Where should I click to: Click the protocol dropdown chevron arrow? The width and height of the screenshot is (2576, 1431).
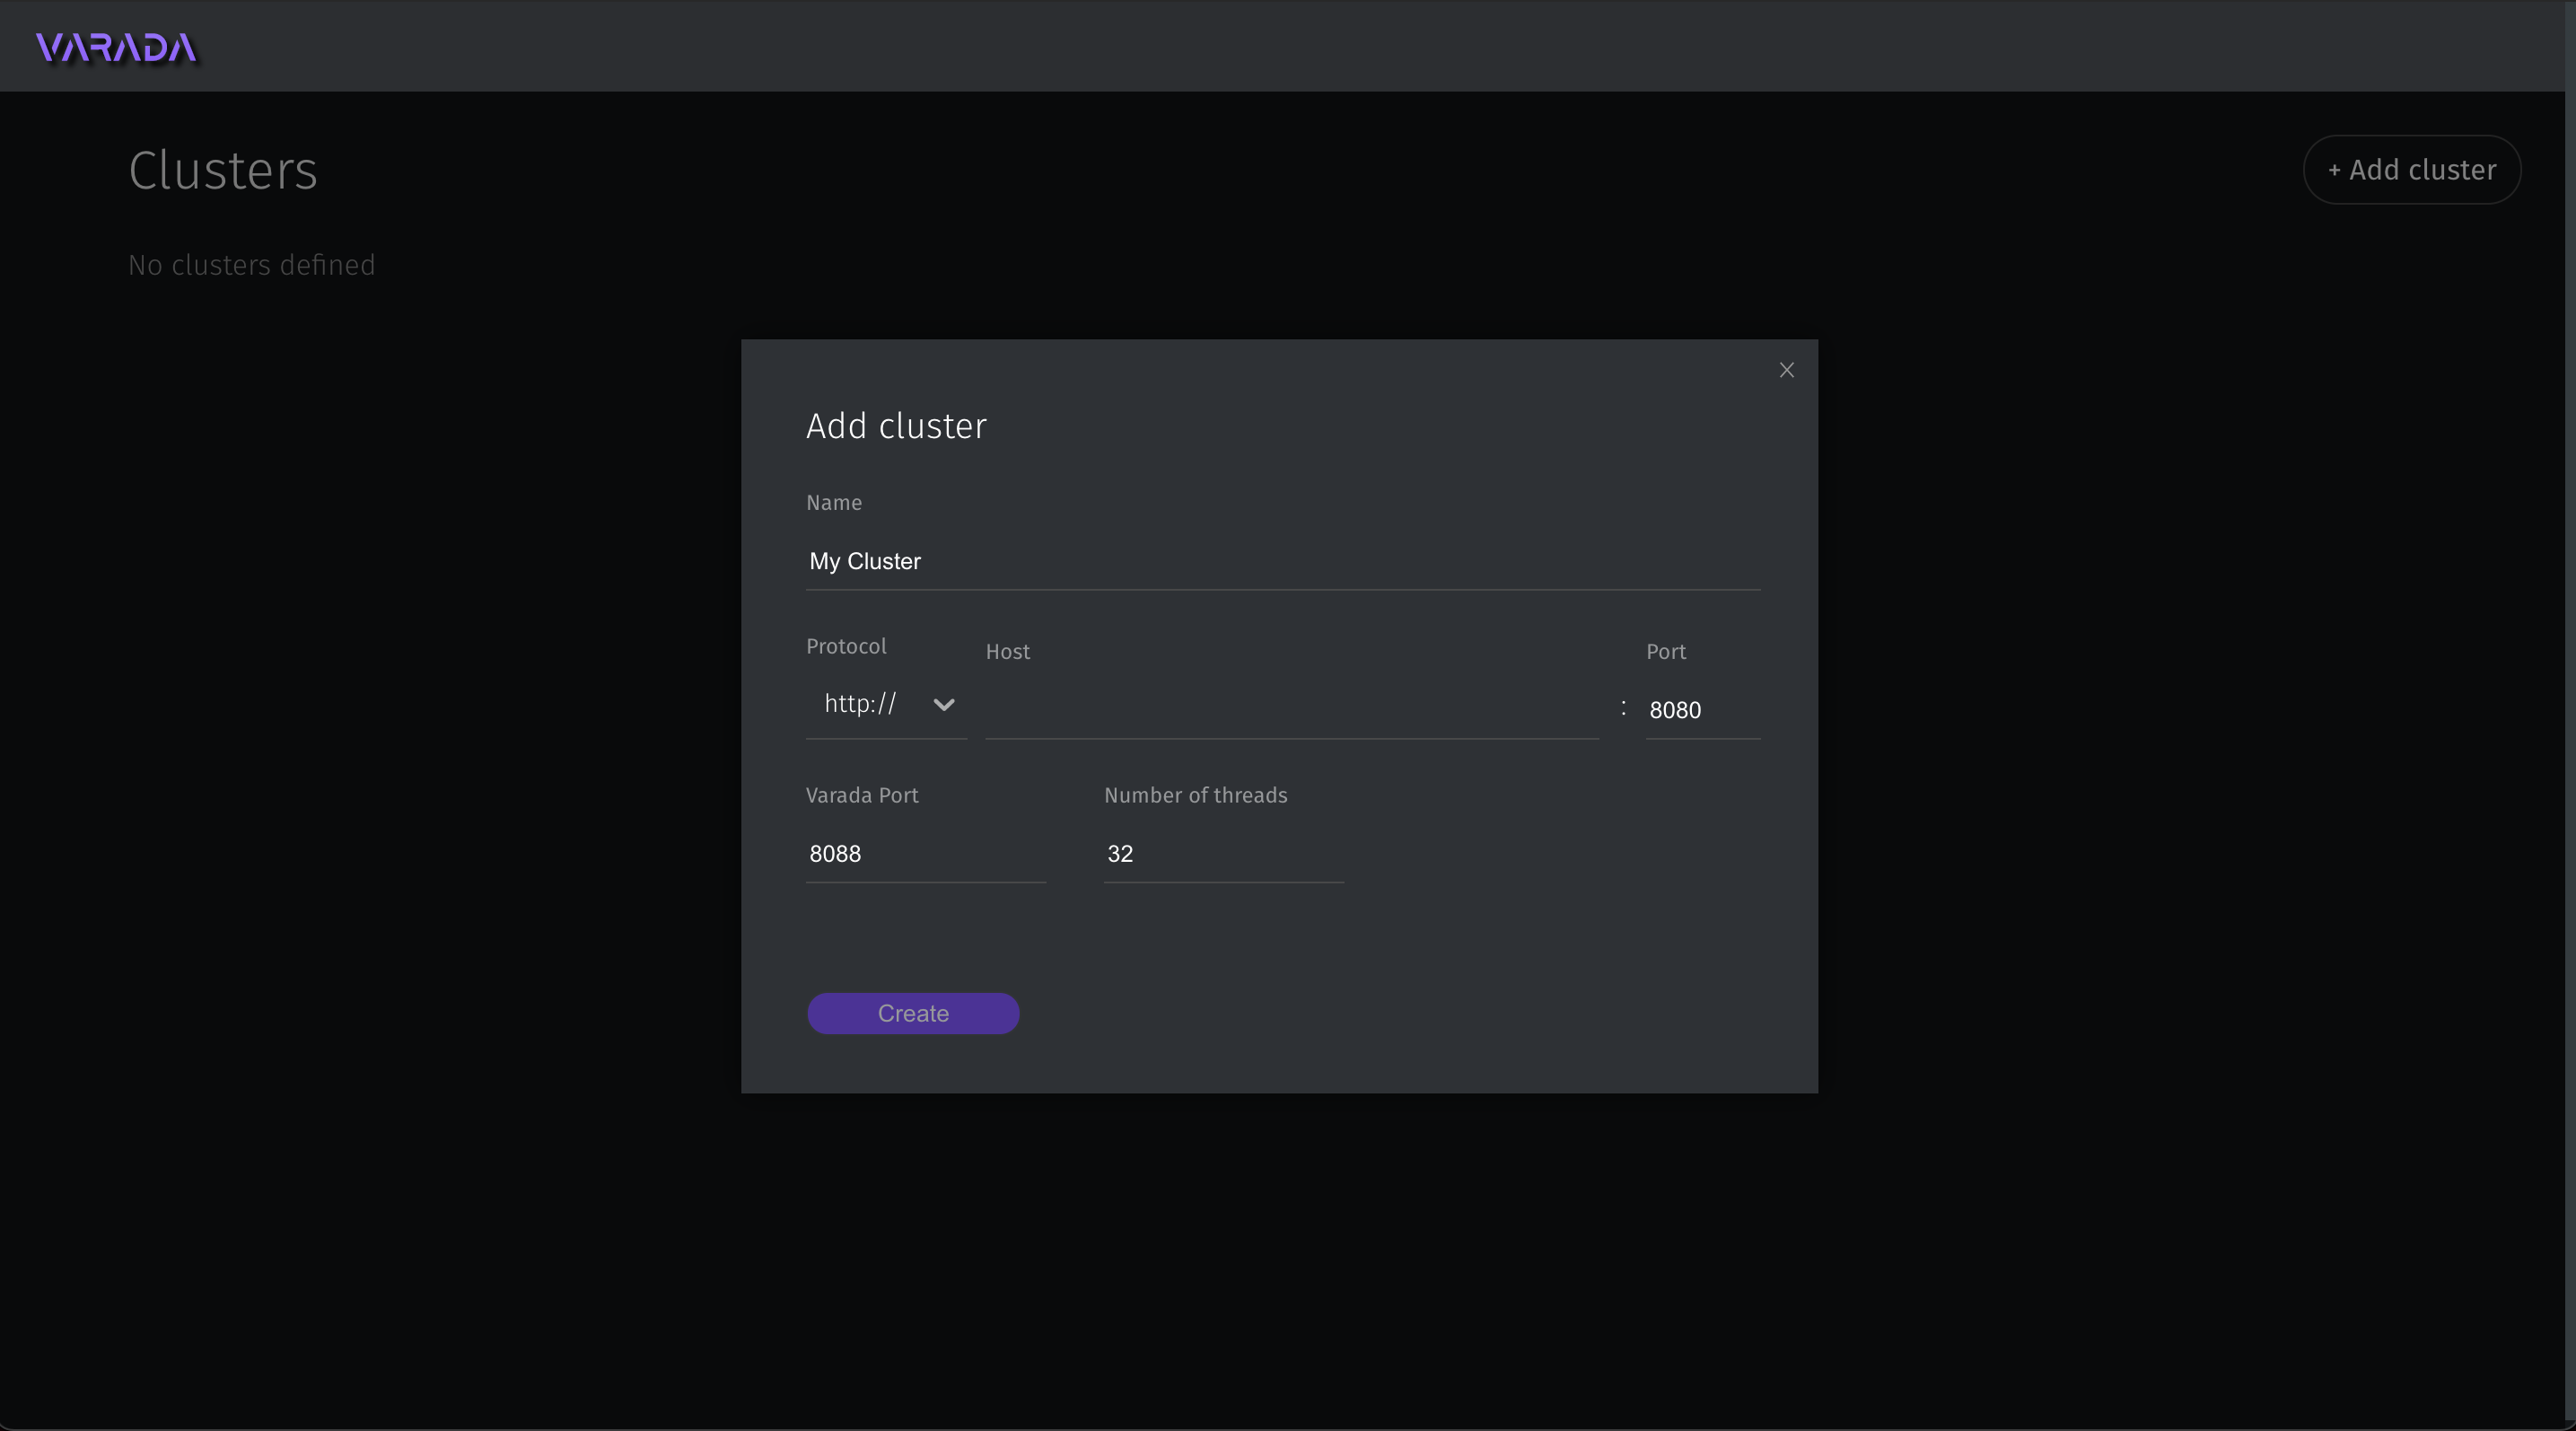tap(943, 705)
